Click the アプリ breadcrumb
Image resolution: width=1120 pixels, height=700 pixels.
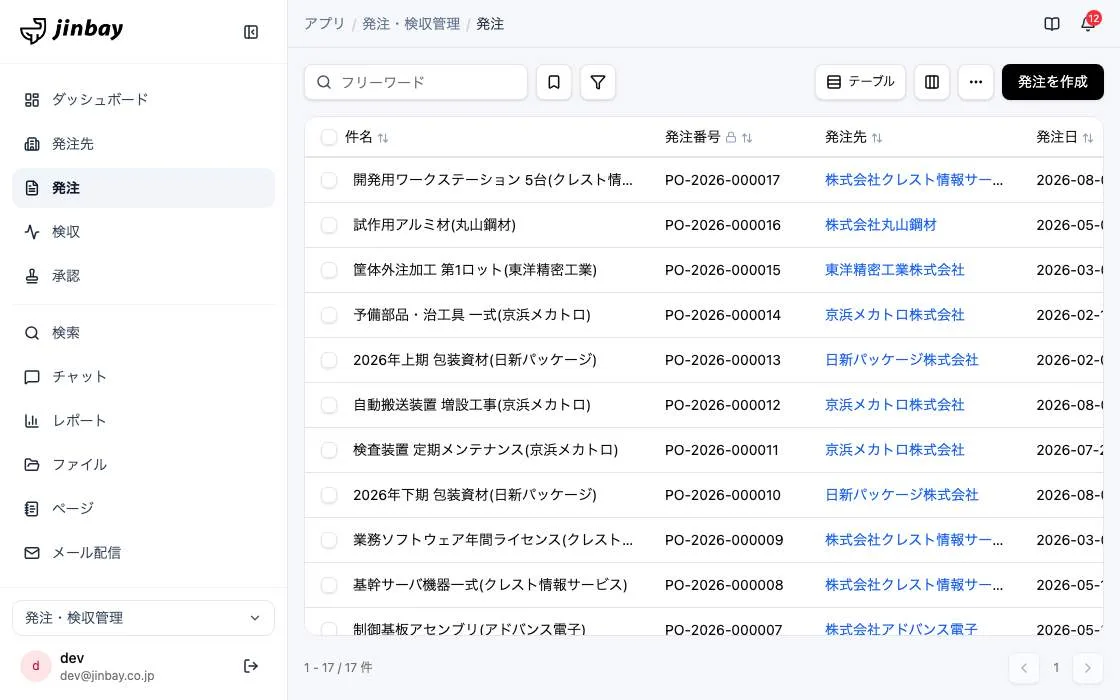click(324, 24)
